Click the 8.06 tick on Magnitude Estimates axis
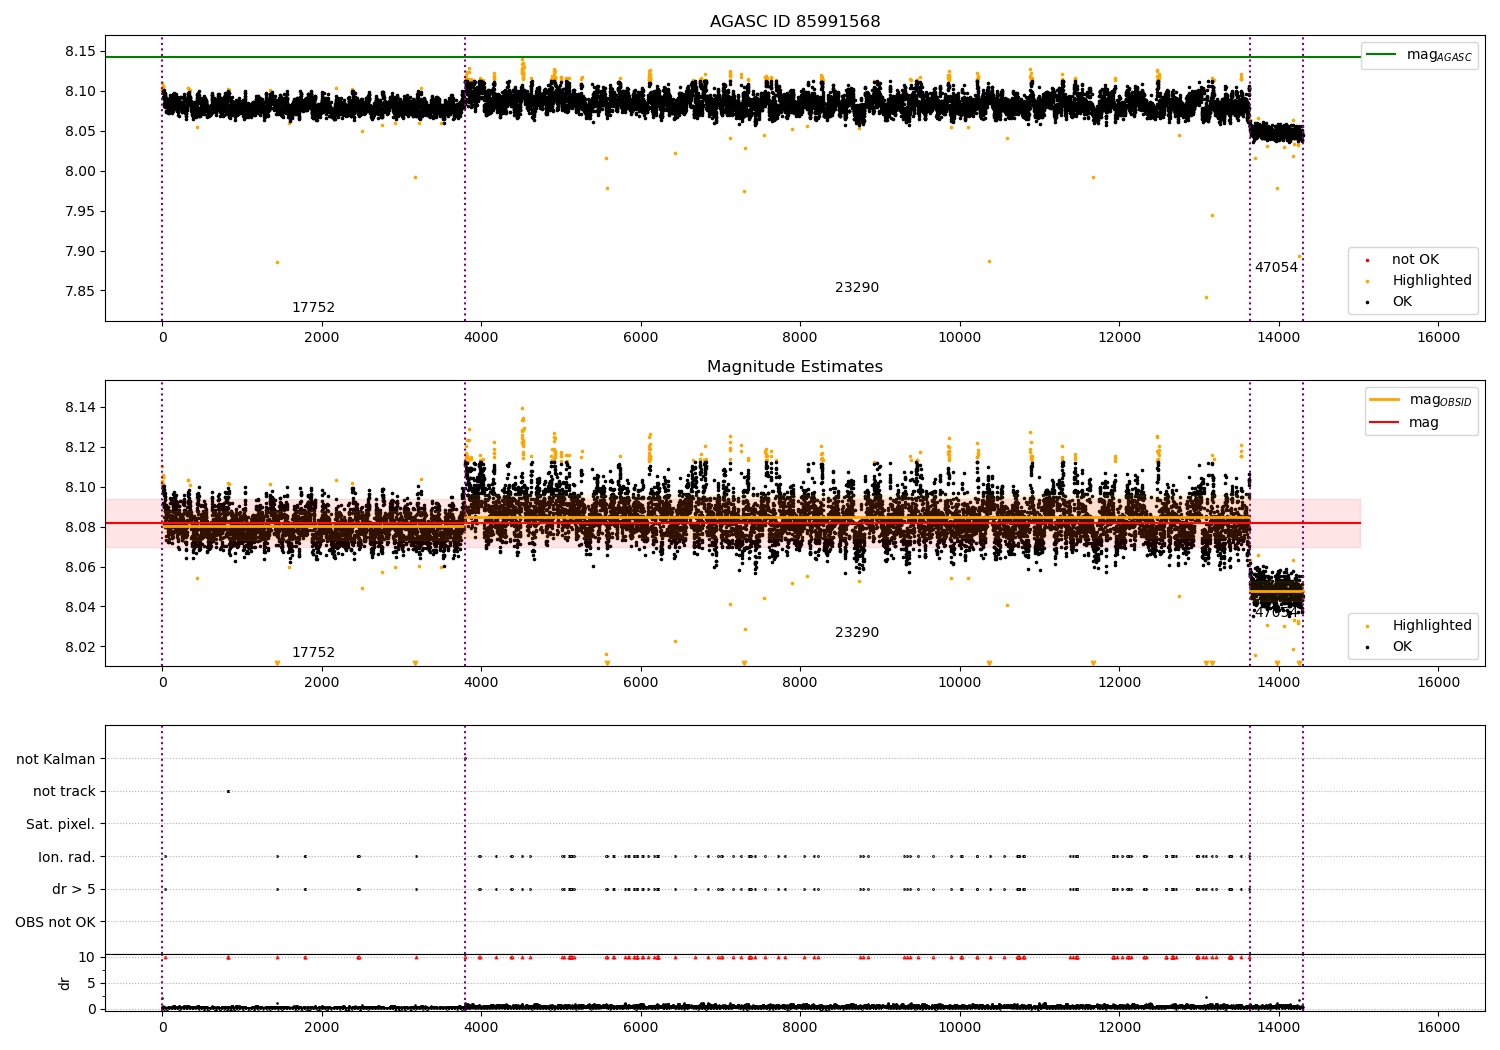This screenshot has height=1050, width=1500. [79, 567]
